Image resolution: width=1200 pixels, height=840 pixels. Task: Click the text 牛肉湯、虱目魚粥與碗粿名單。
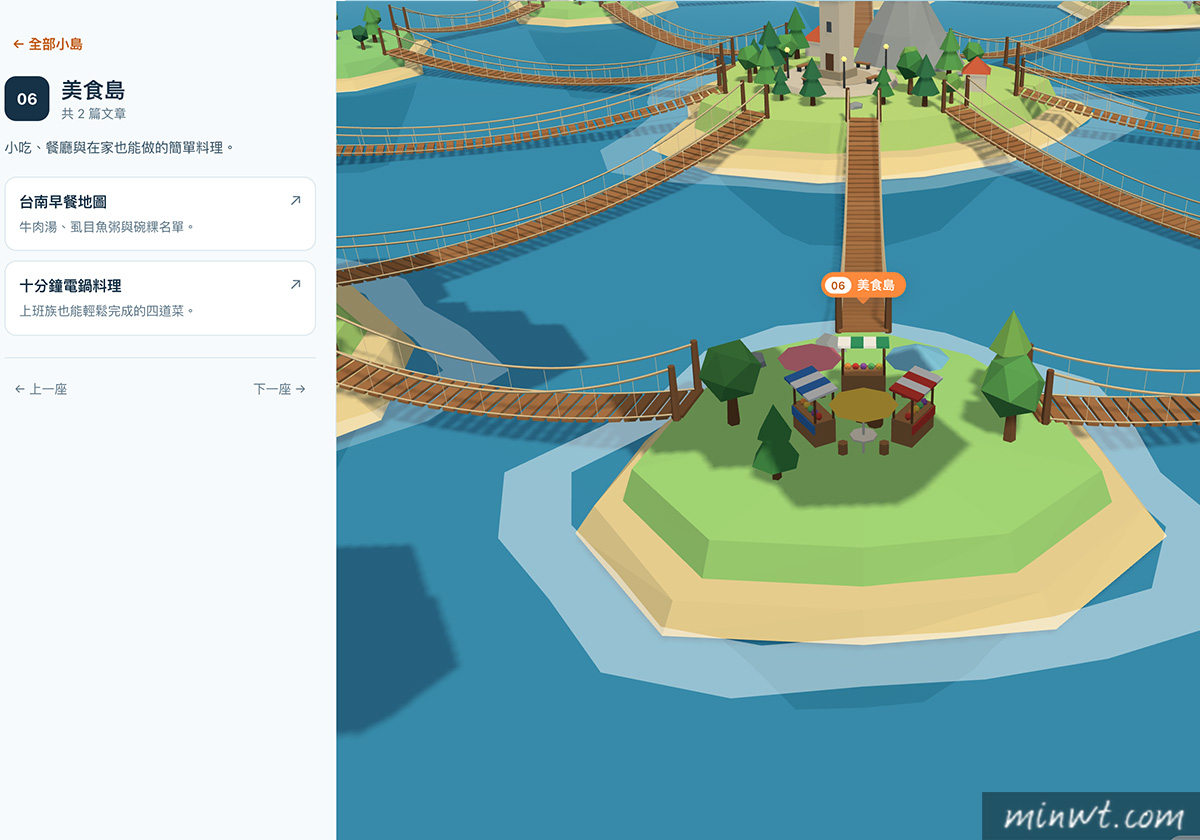coord(107,227)
